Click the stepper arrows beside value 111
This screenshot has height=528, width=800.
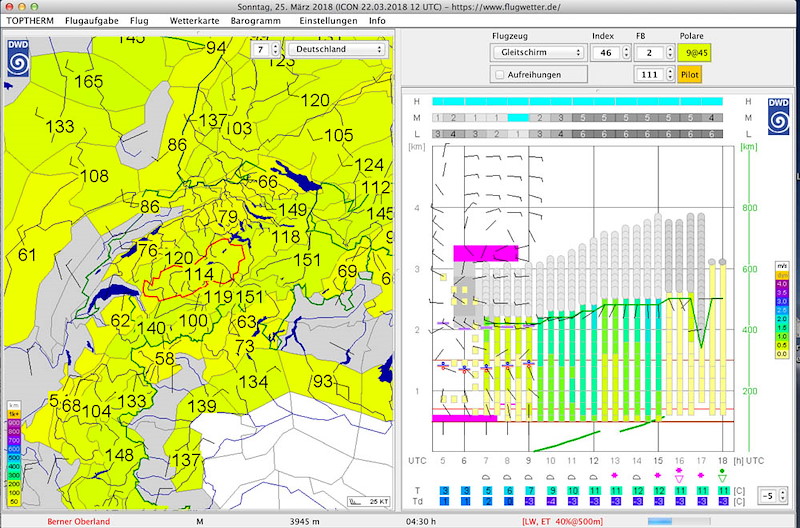pos(670,74)
